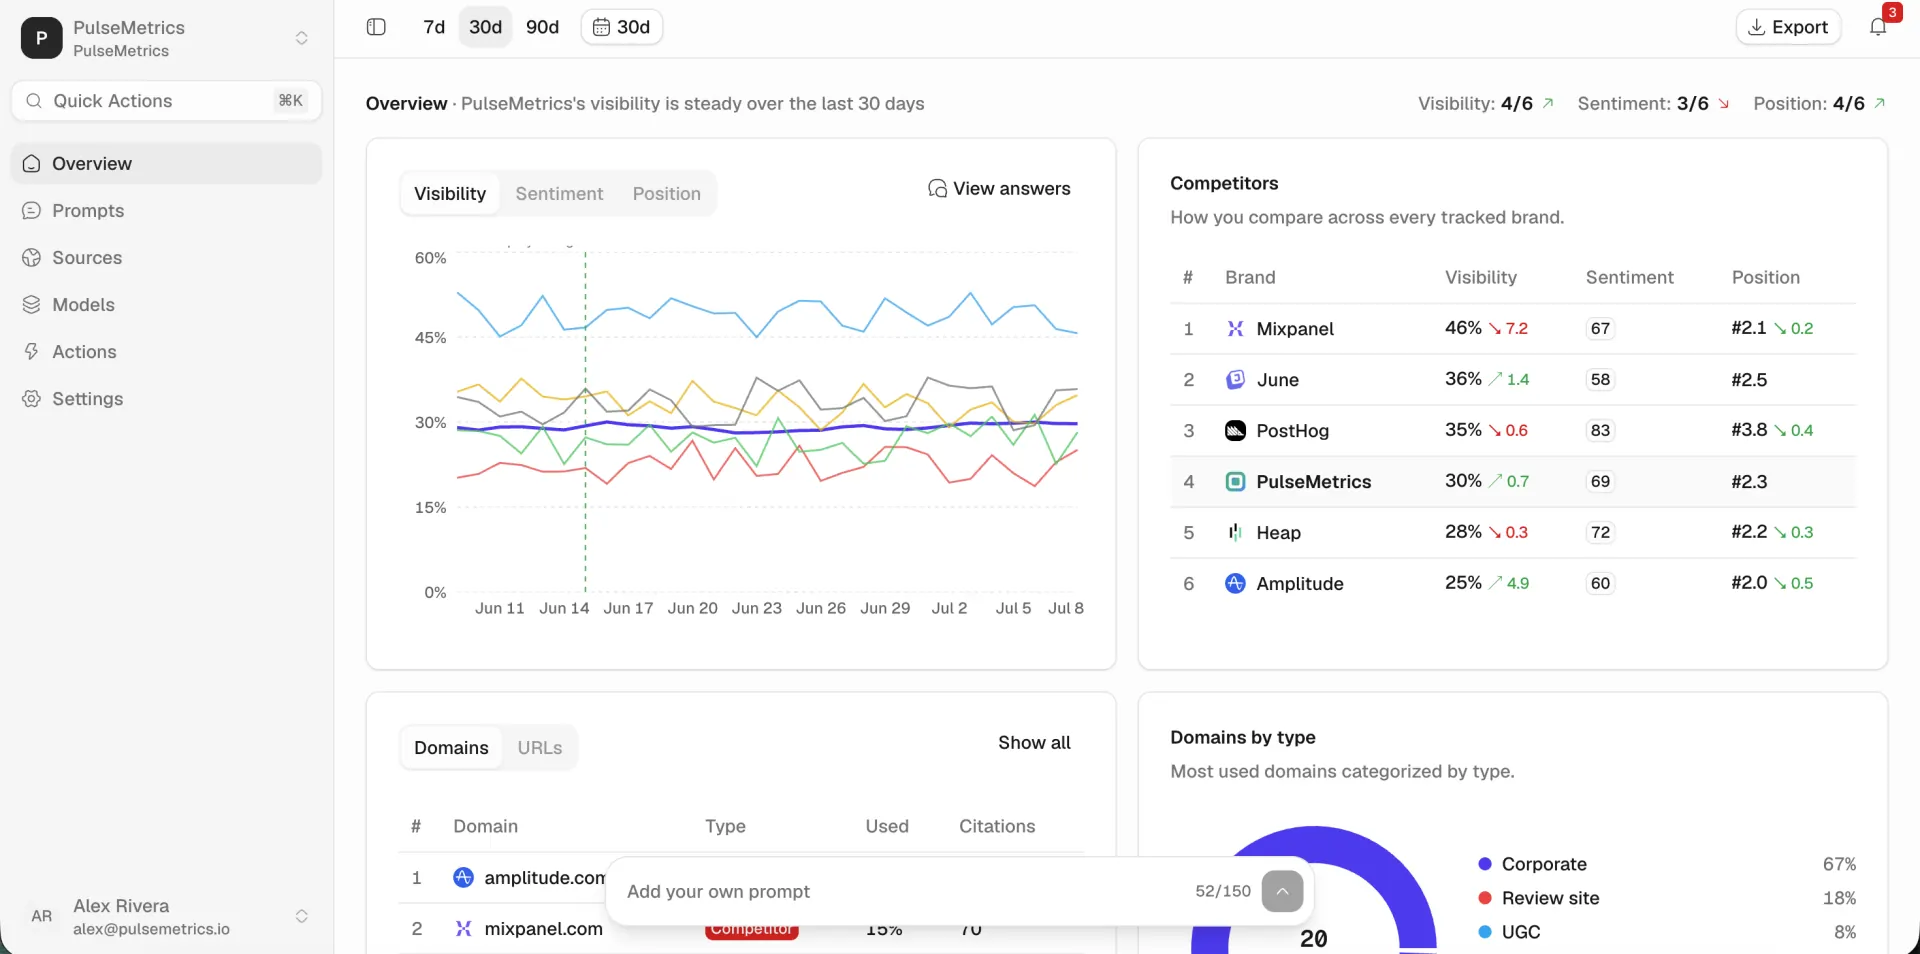The width and height of the screenshot is (1920, 954).
Task: Switch chart to Visibility tab
Action: 450,194
